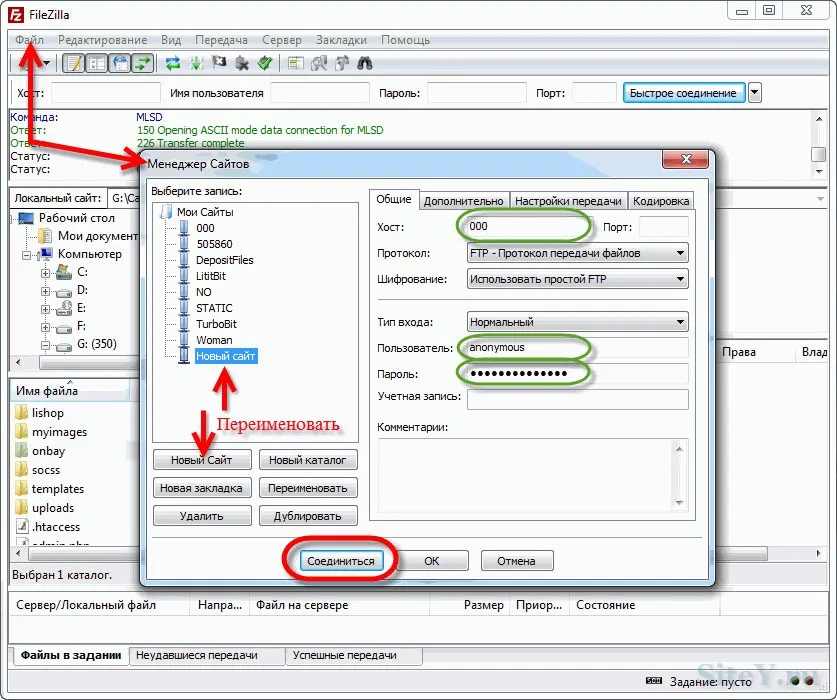Toggle the remote directory tree icon

tap(120, 64)
